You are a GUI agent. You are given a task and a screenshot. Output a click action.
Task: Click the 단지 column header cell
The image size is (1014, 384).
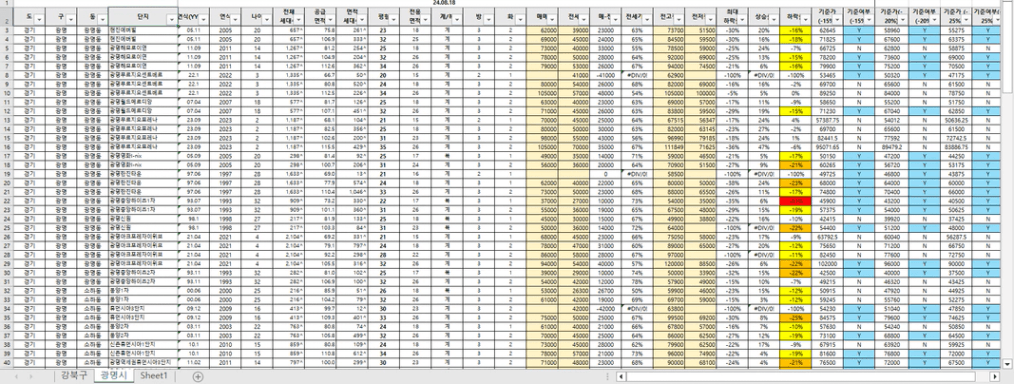pyautogui.click(x=143, y=17)
